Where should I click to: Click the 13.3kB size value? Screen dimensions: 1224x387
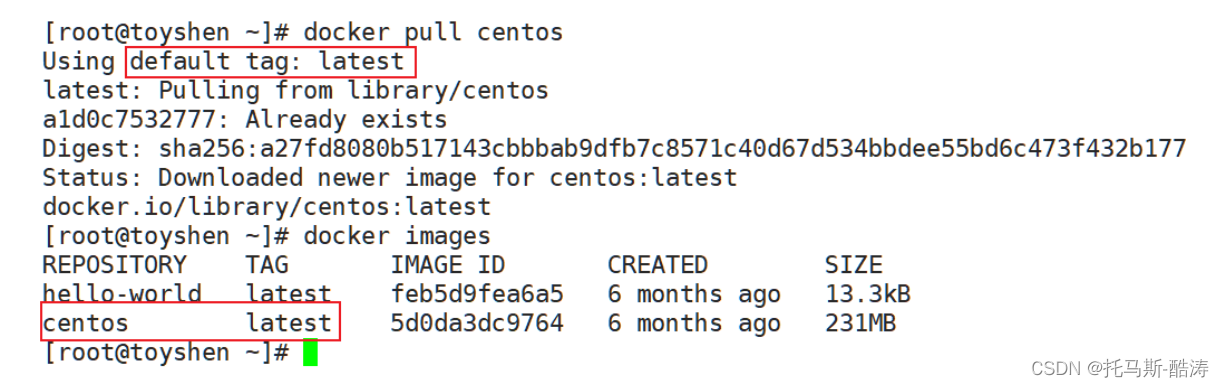click(867, 294)
